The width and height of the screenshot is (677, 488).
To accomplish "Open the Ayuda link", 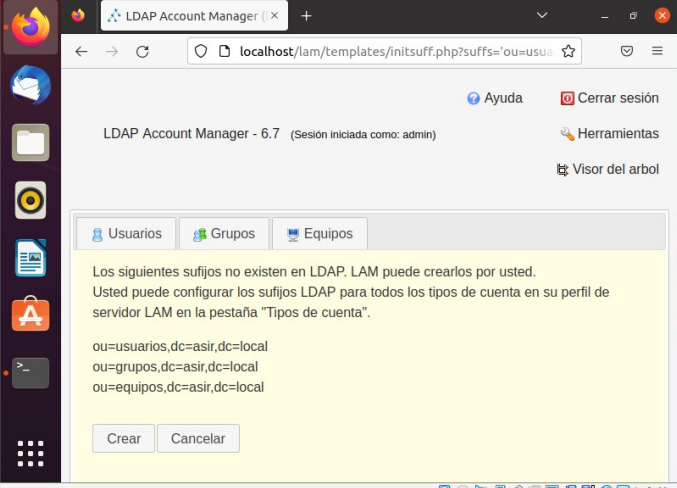I will click(503, 98).
